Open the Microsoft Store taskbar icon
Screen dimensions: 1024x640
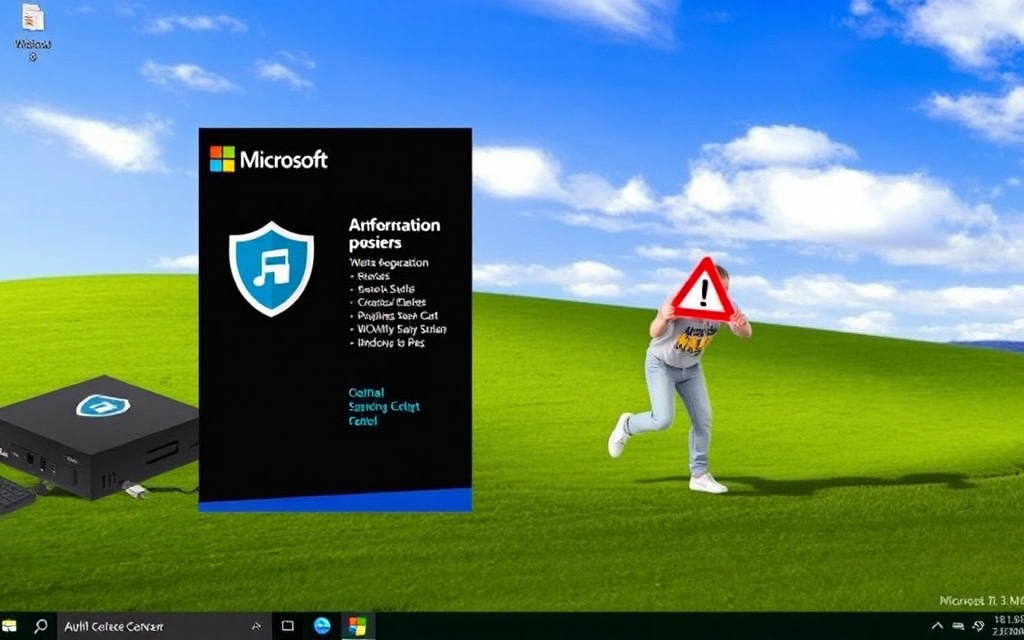pos(356,626)
